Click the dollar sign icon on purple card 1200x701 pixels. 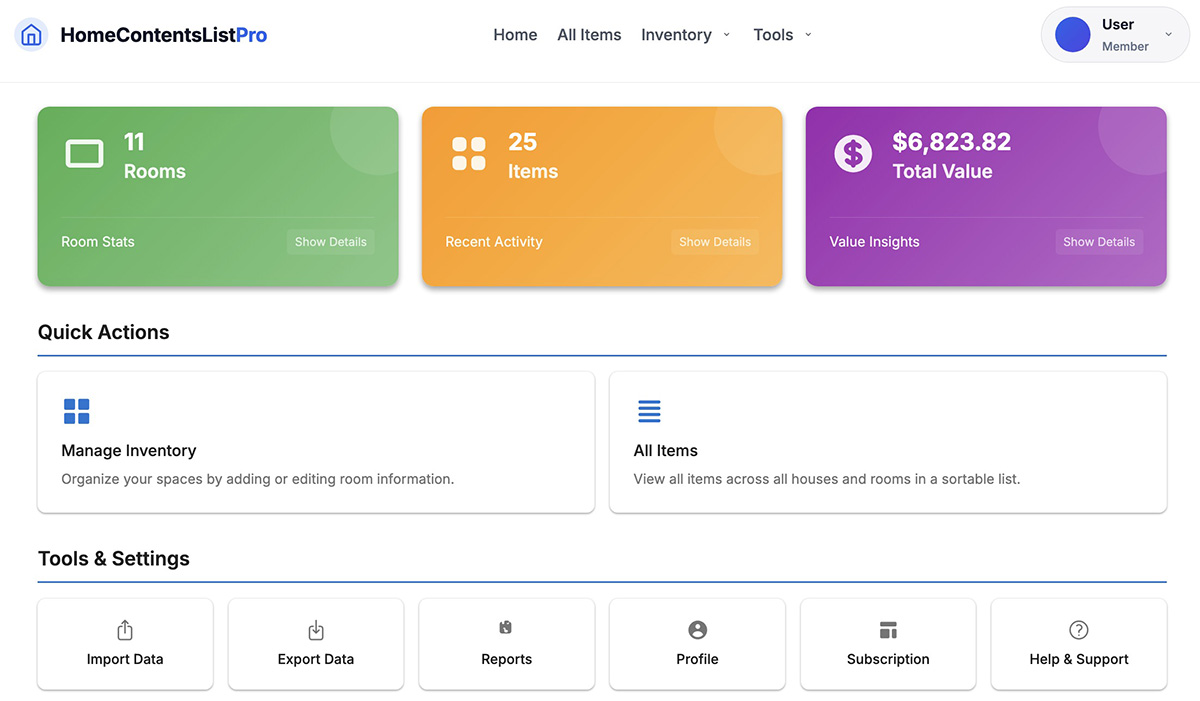[852, 153]
